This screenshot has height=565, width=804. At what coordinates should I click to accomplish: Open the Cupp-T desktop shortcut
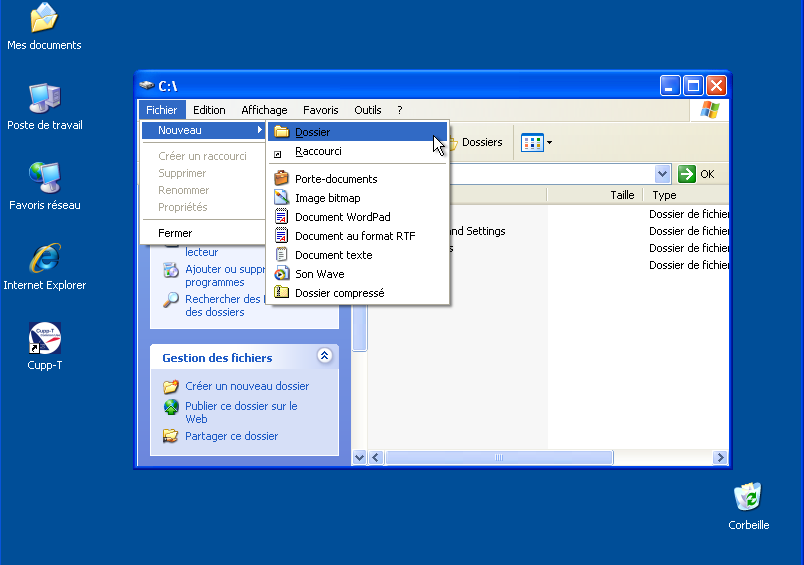point(44,340)
